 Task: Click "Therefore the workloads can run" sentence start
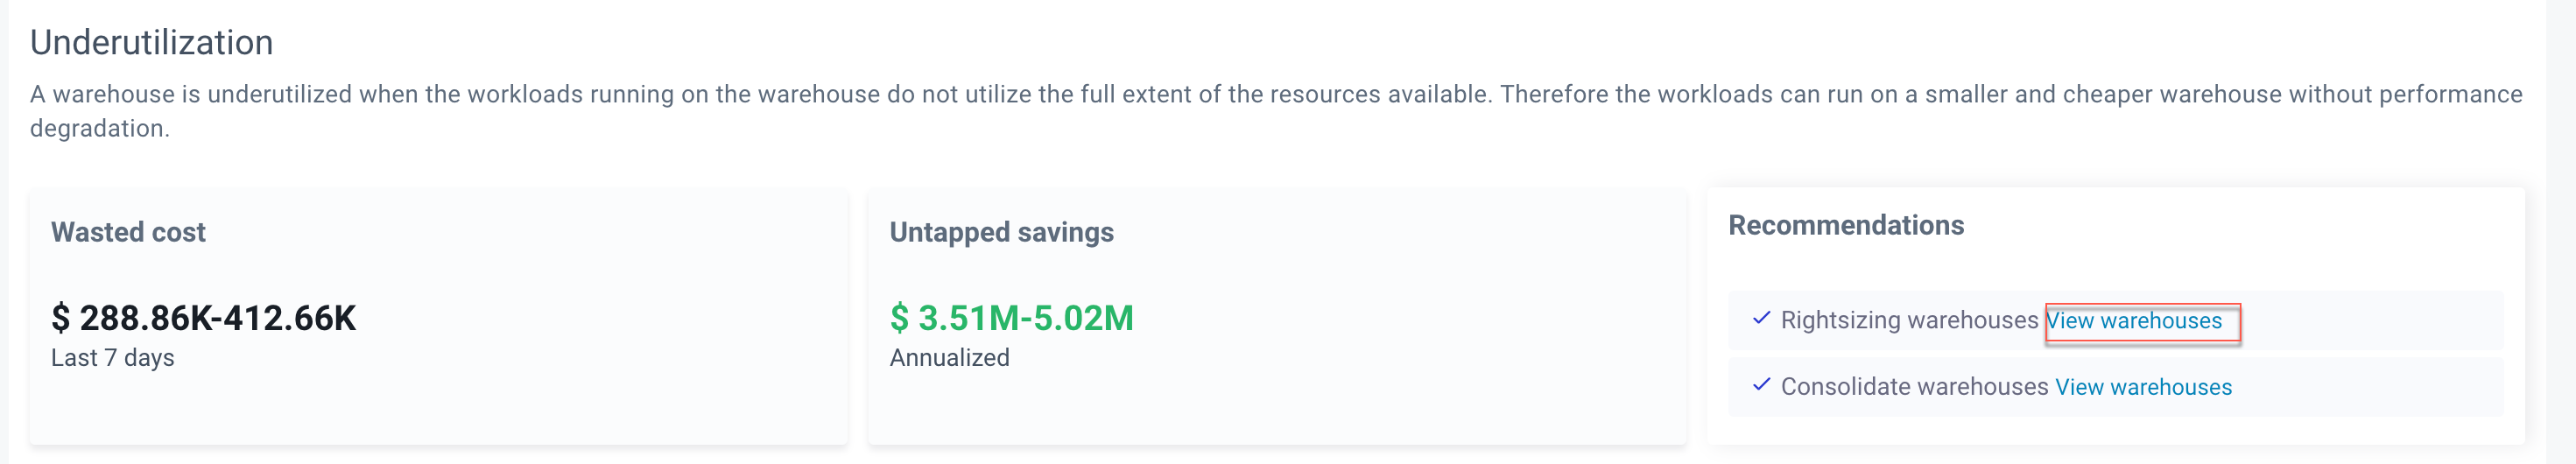click(x=1680, y=95)
